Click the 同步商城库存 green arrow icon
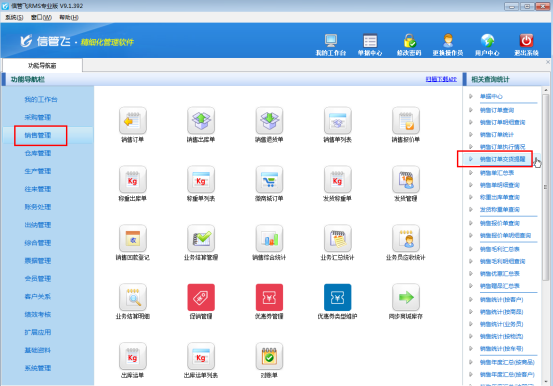This screenshot has height=386, width=553. 406,297
